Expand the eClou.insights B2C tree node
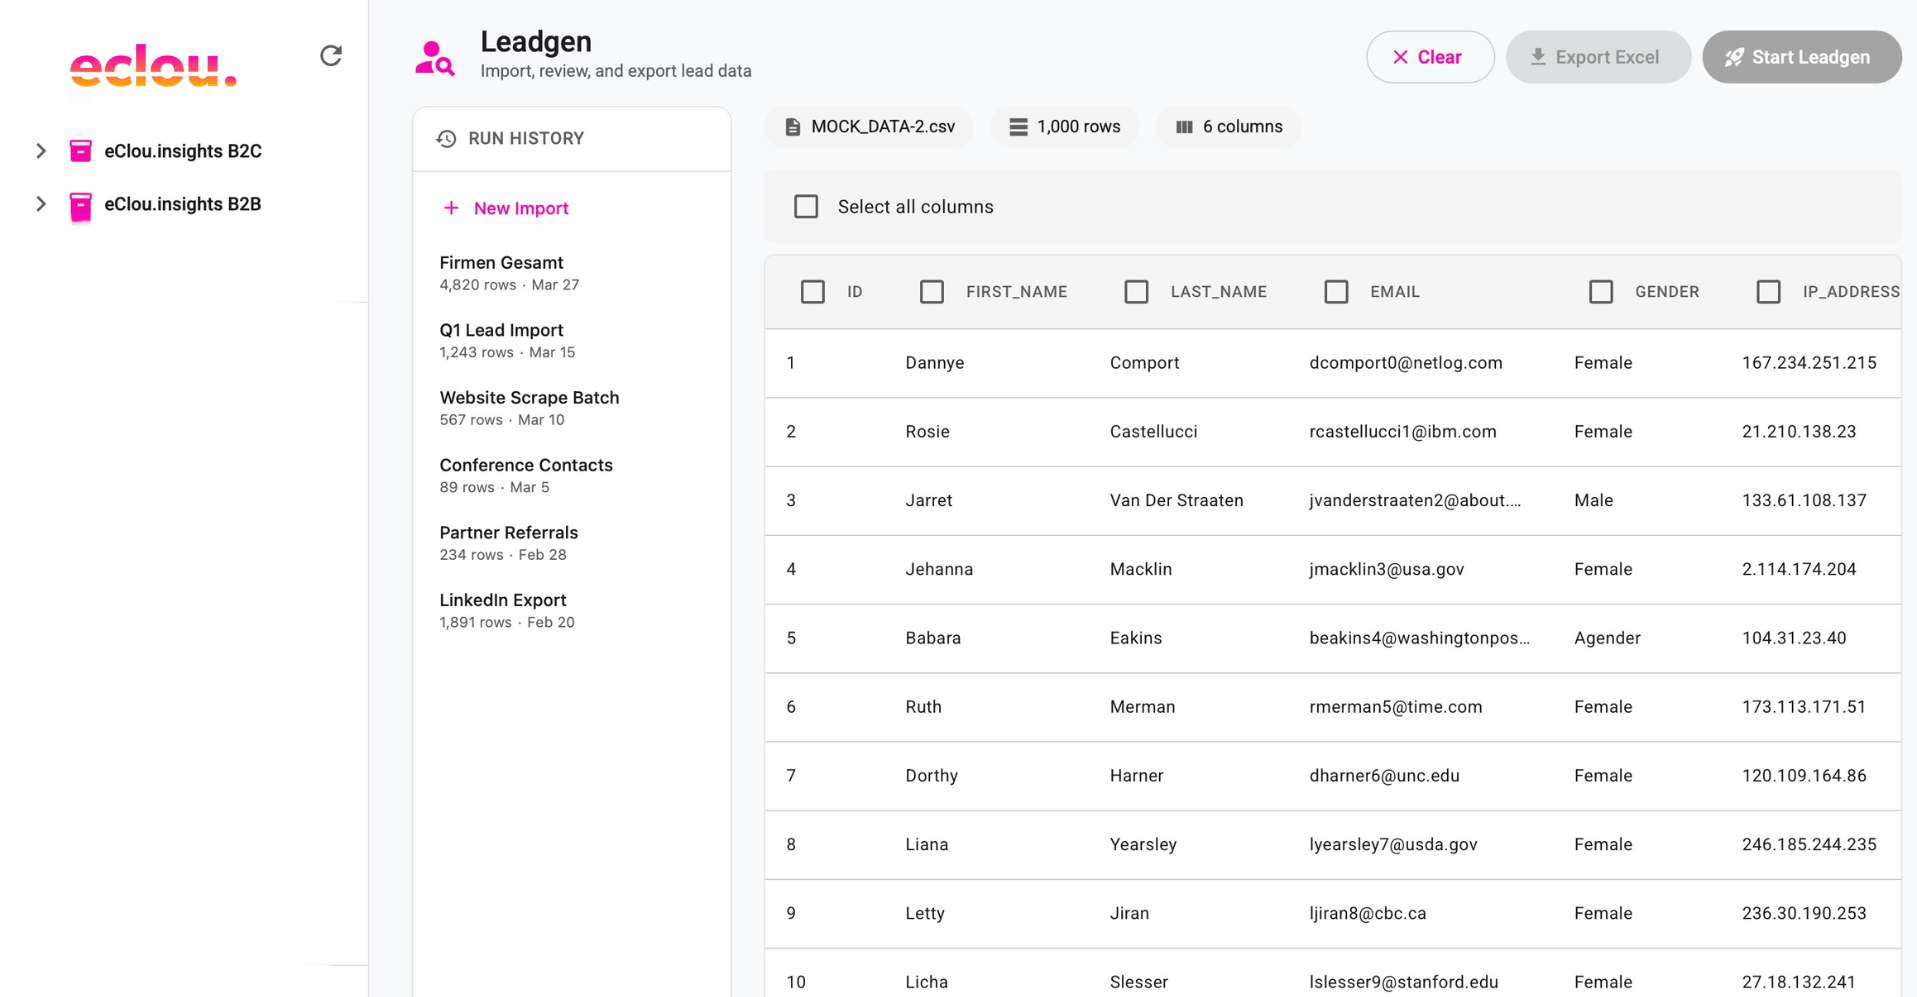The width and height of the screenshot is (1917, 997). pyautogui.click(x=41, y=151)
